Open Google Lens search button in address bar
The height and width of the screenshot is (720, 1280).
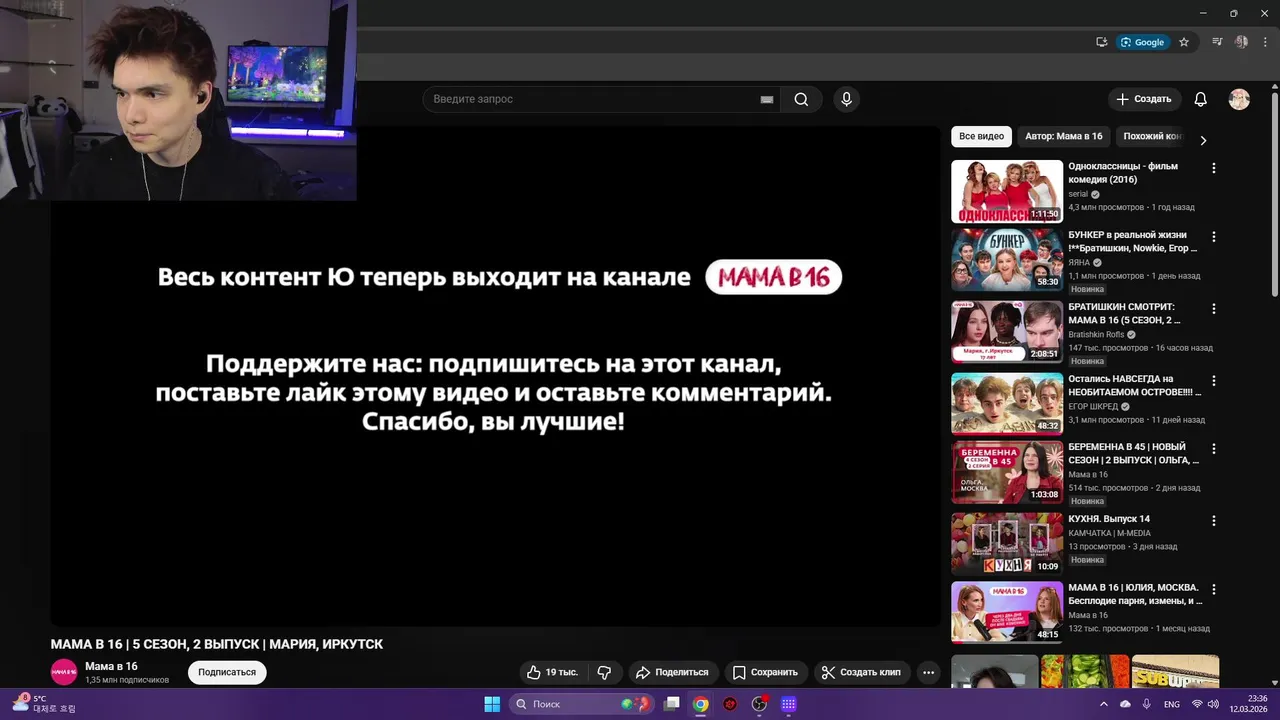tap(1142, 42)
